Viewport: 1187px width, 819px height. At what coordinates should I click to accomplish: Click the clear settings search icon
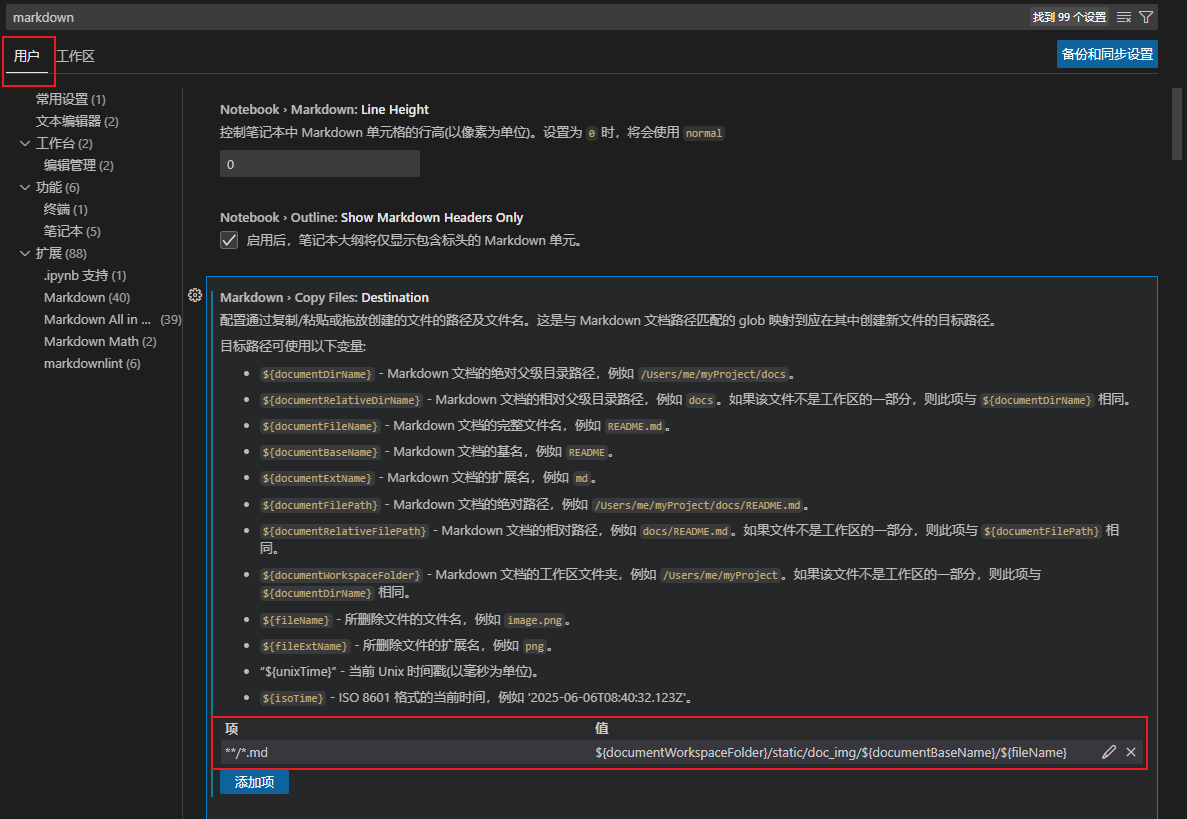click(1124, 17)
